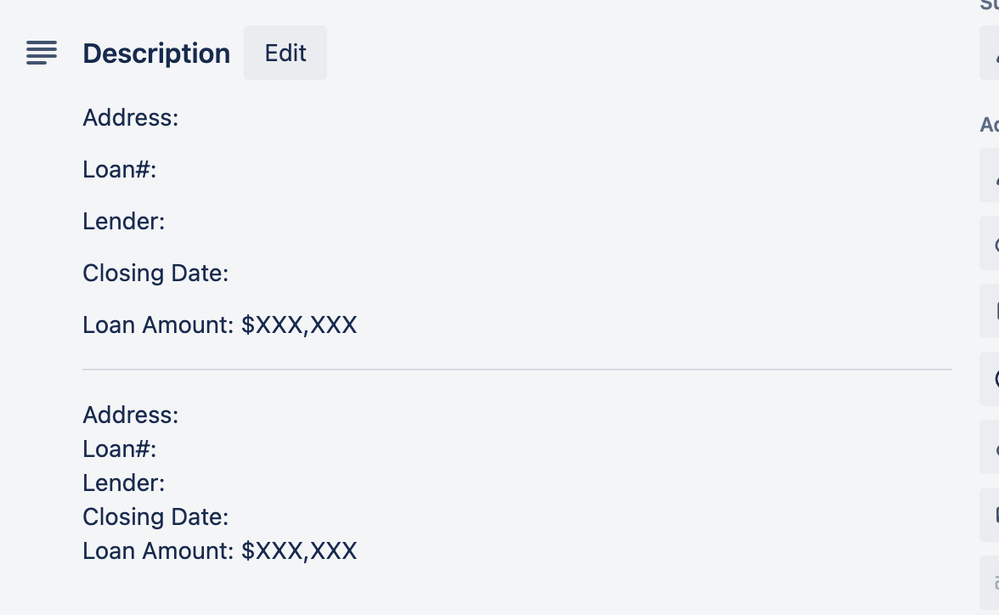Viewport: 999px width, 615px height.
Task: Click the Description heading text
Action: click(156, 54)
